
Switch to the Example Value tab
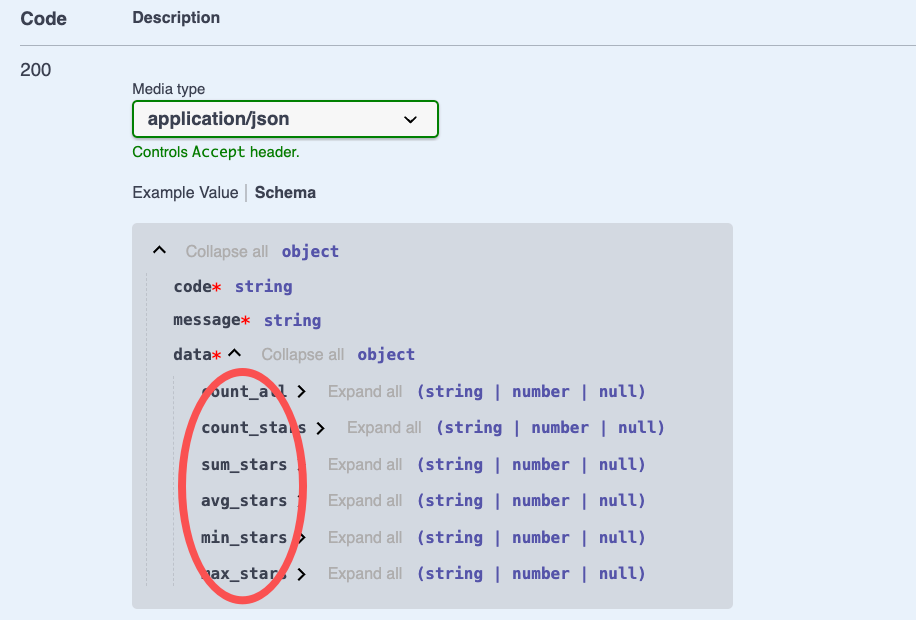click(x=185, y=192)
